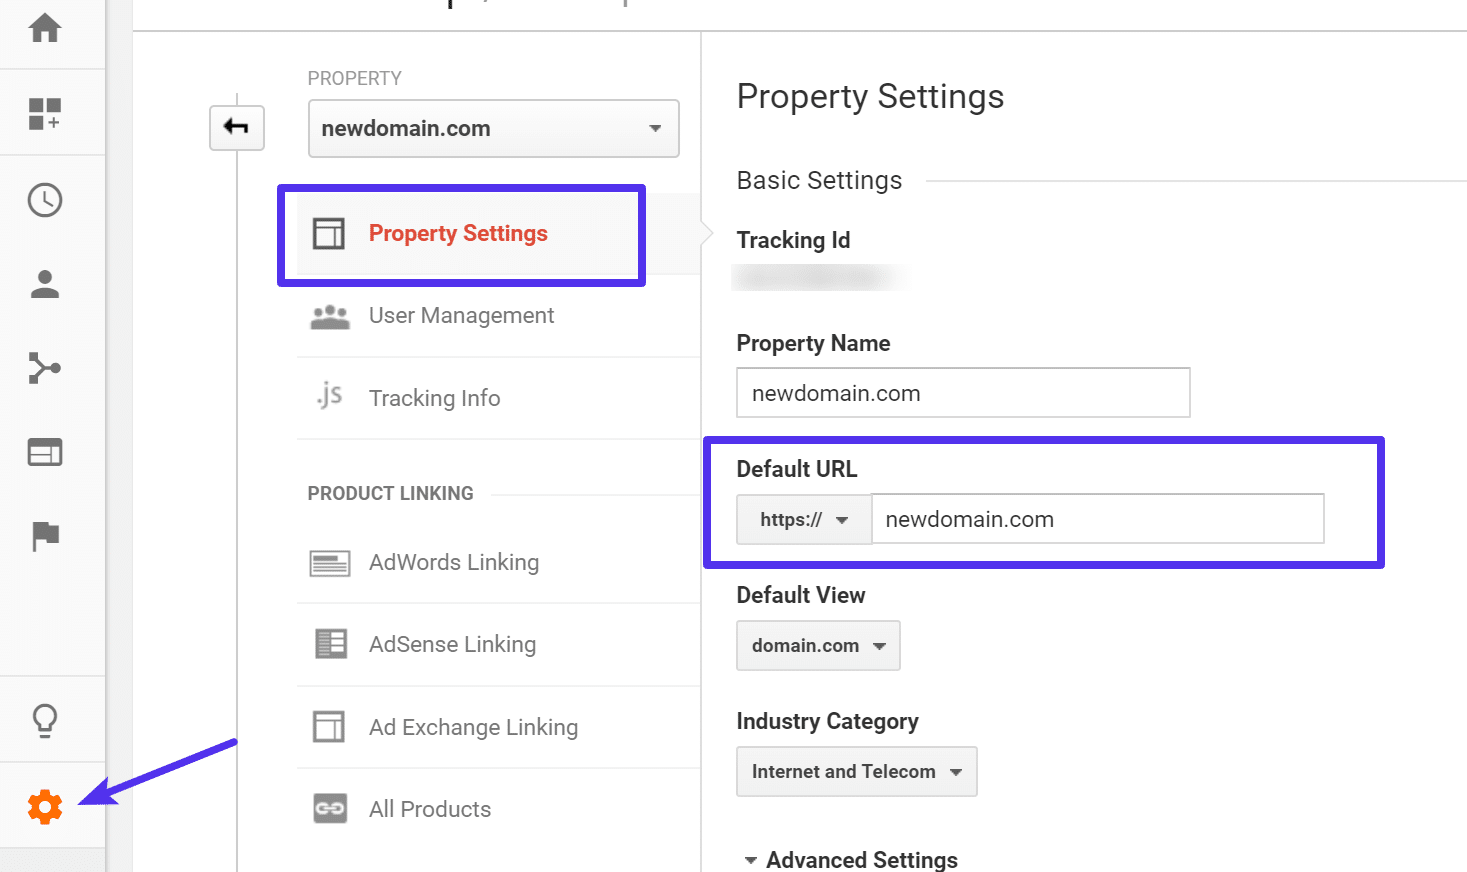Screen dimensions: 1467x872
Task: Open the Realtime reports clock icon
Action: click(x=44, y=199)
